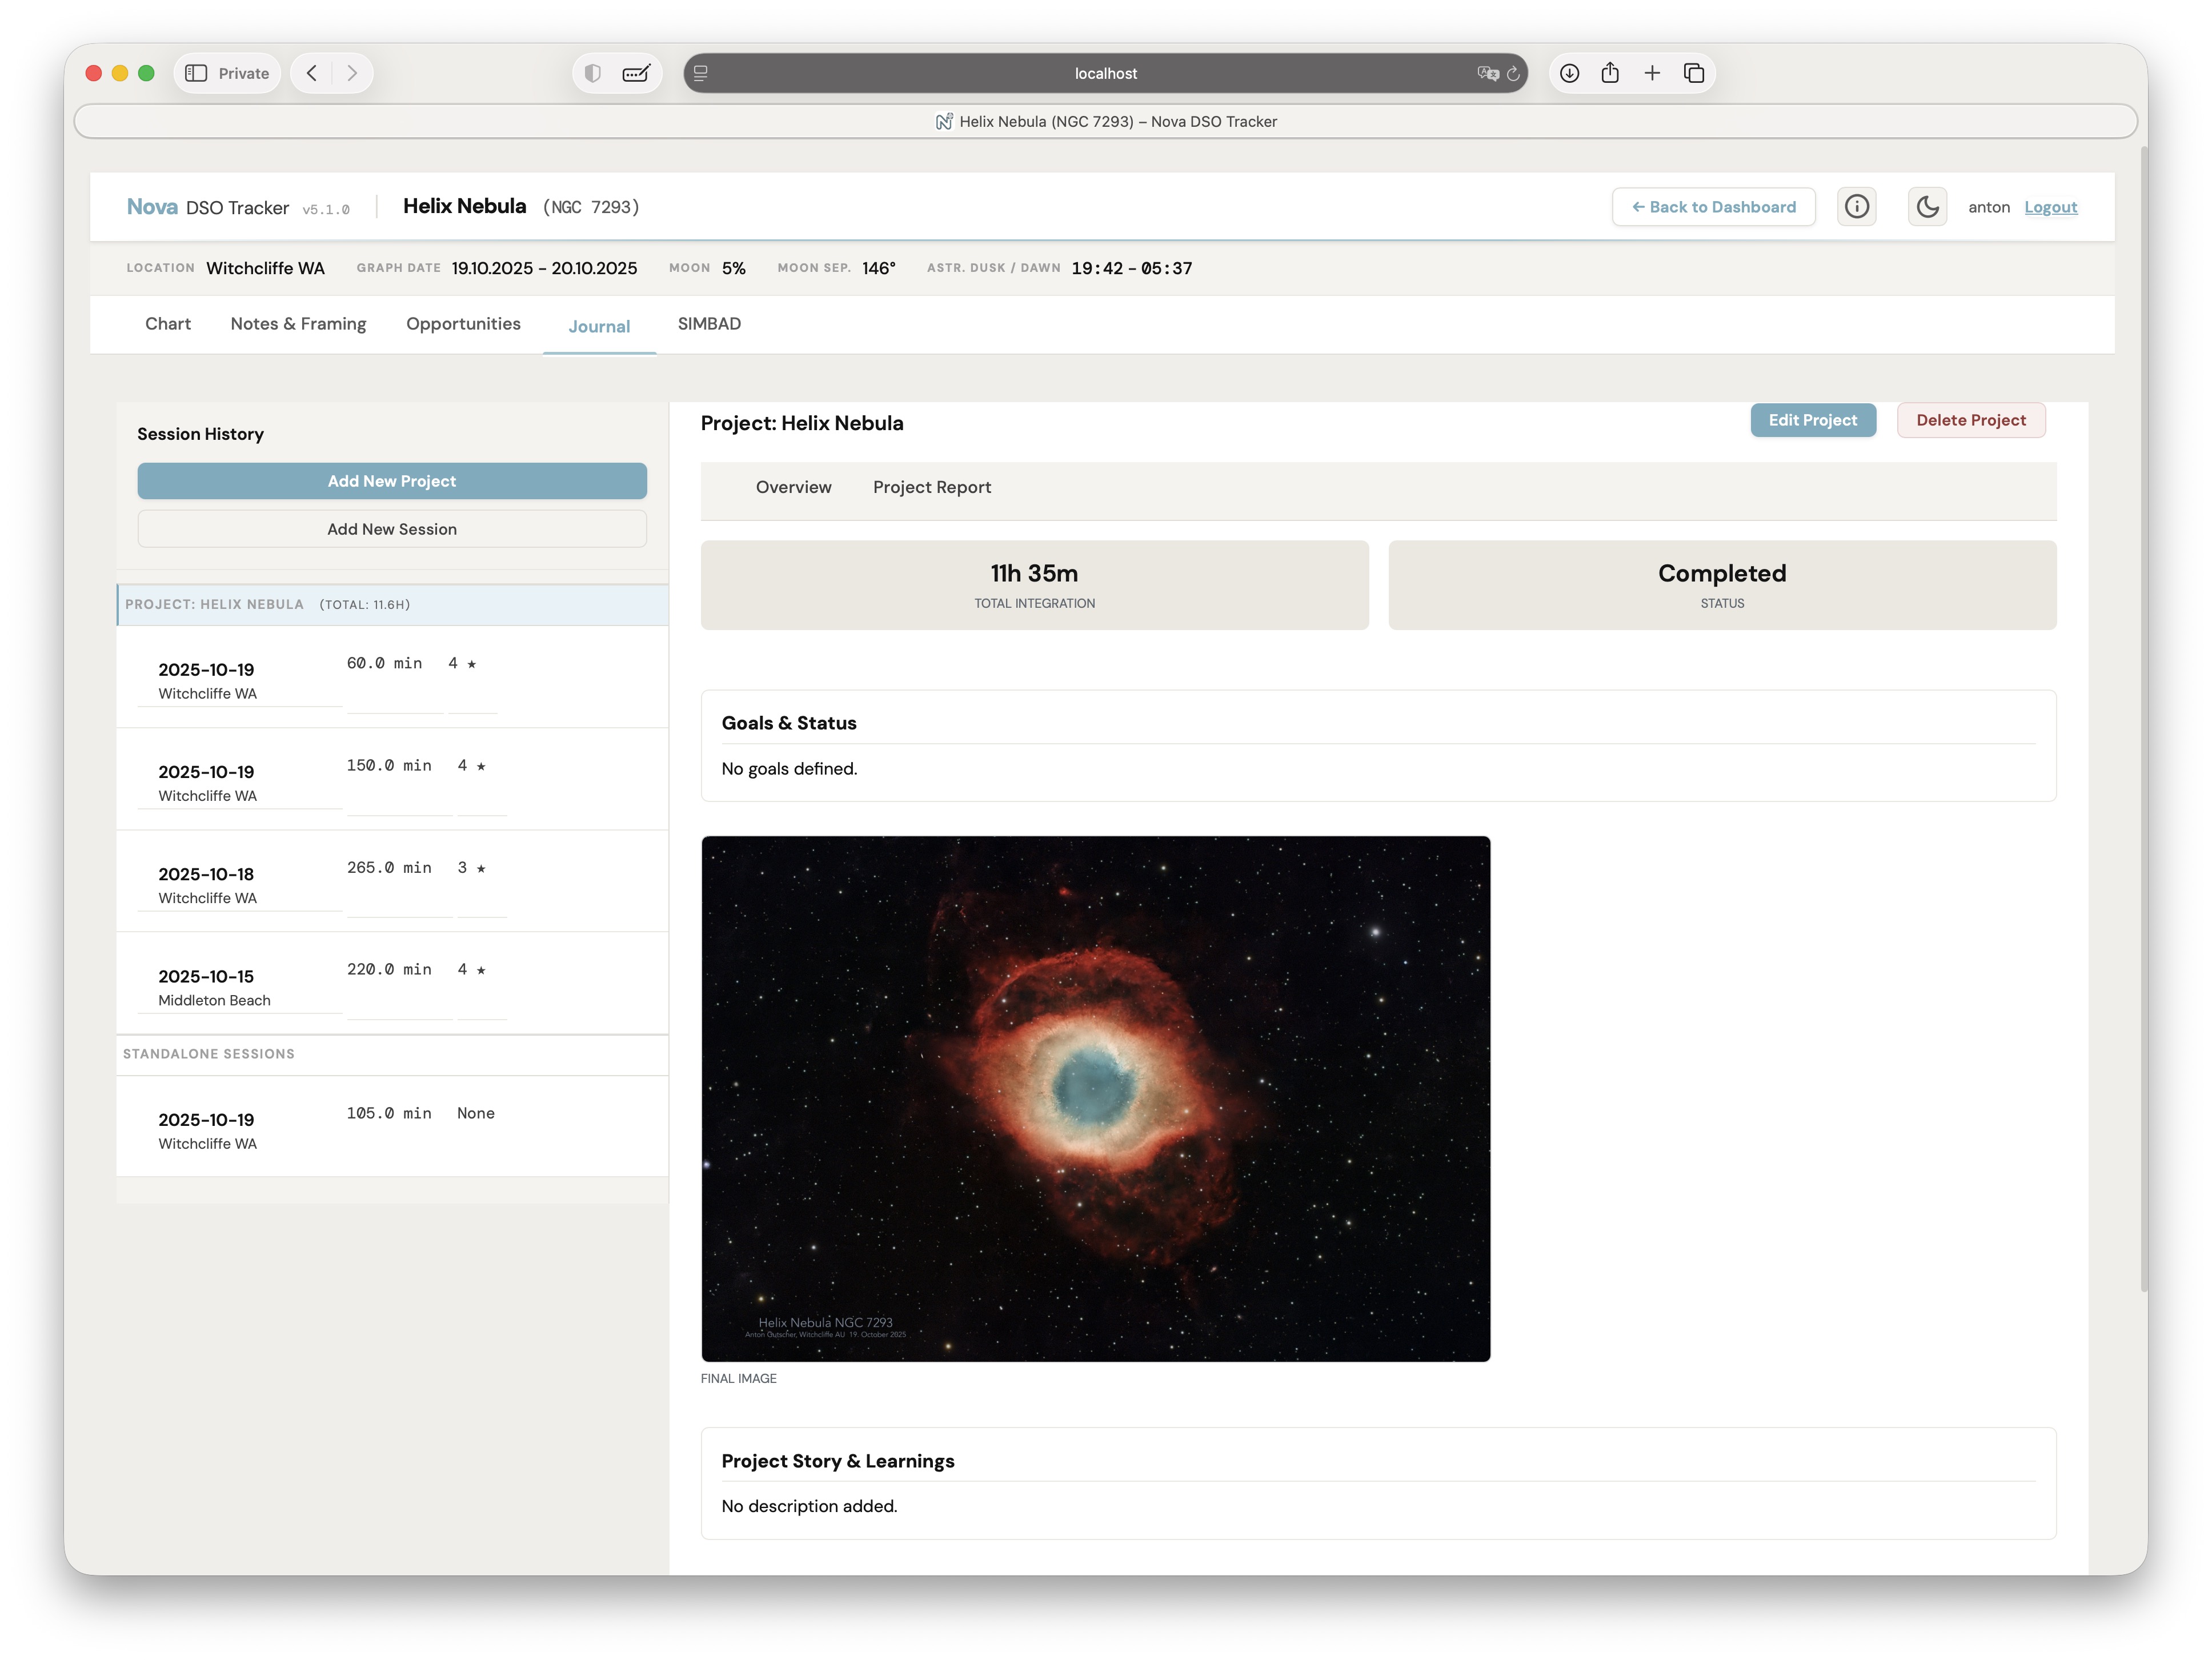The width and height of the screenshot is (2212, 1660).
Task: Toggle dark mode moon icon
Action: [1926, 207]
